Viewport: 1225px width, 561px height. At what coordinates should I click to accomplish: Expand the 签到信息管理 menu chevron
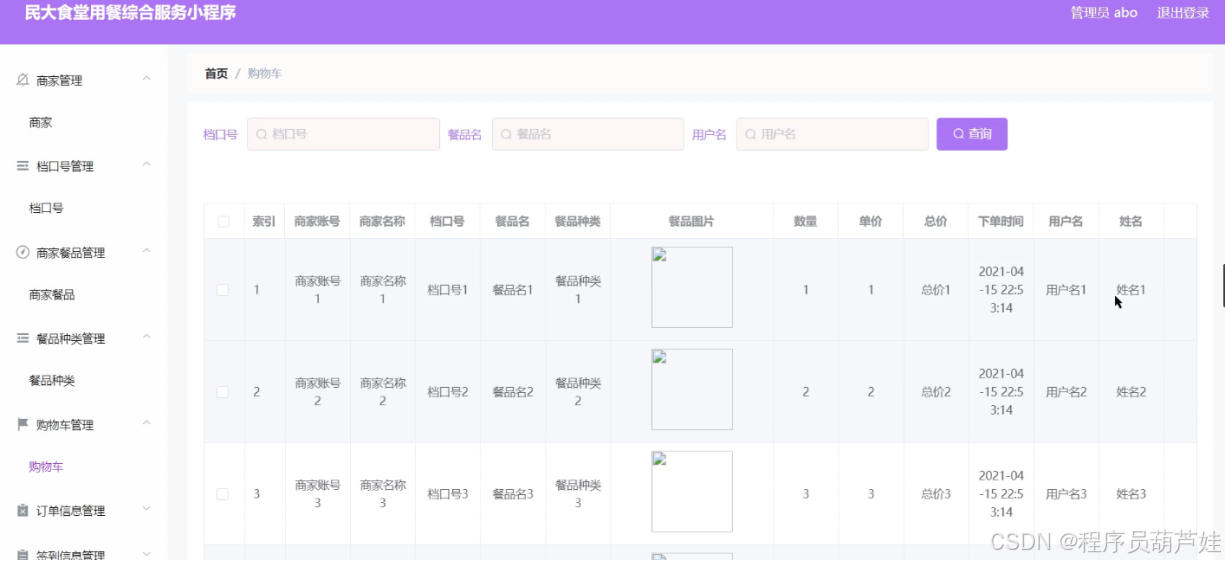147,553
